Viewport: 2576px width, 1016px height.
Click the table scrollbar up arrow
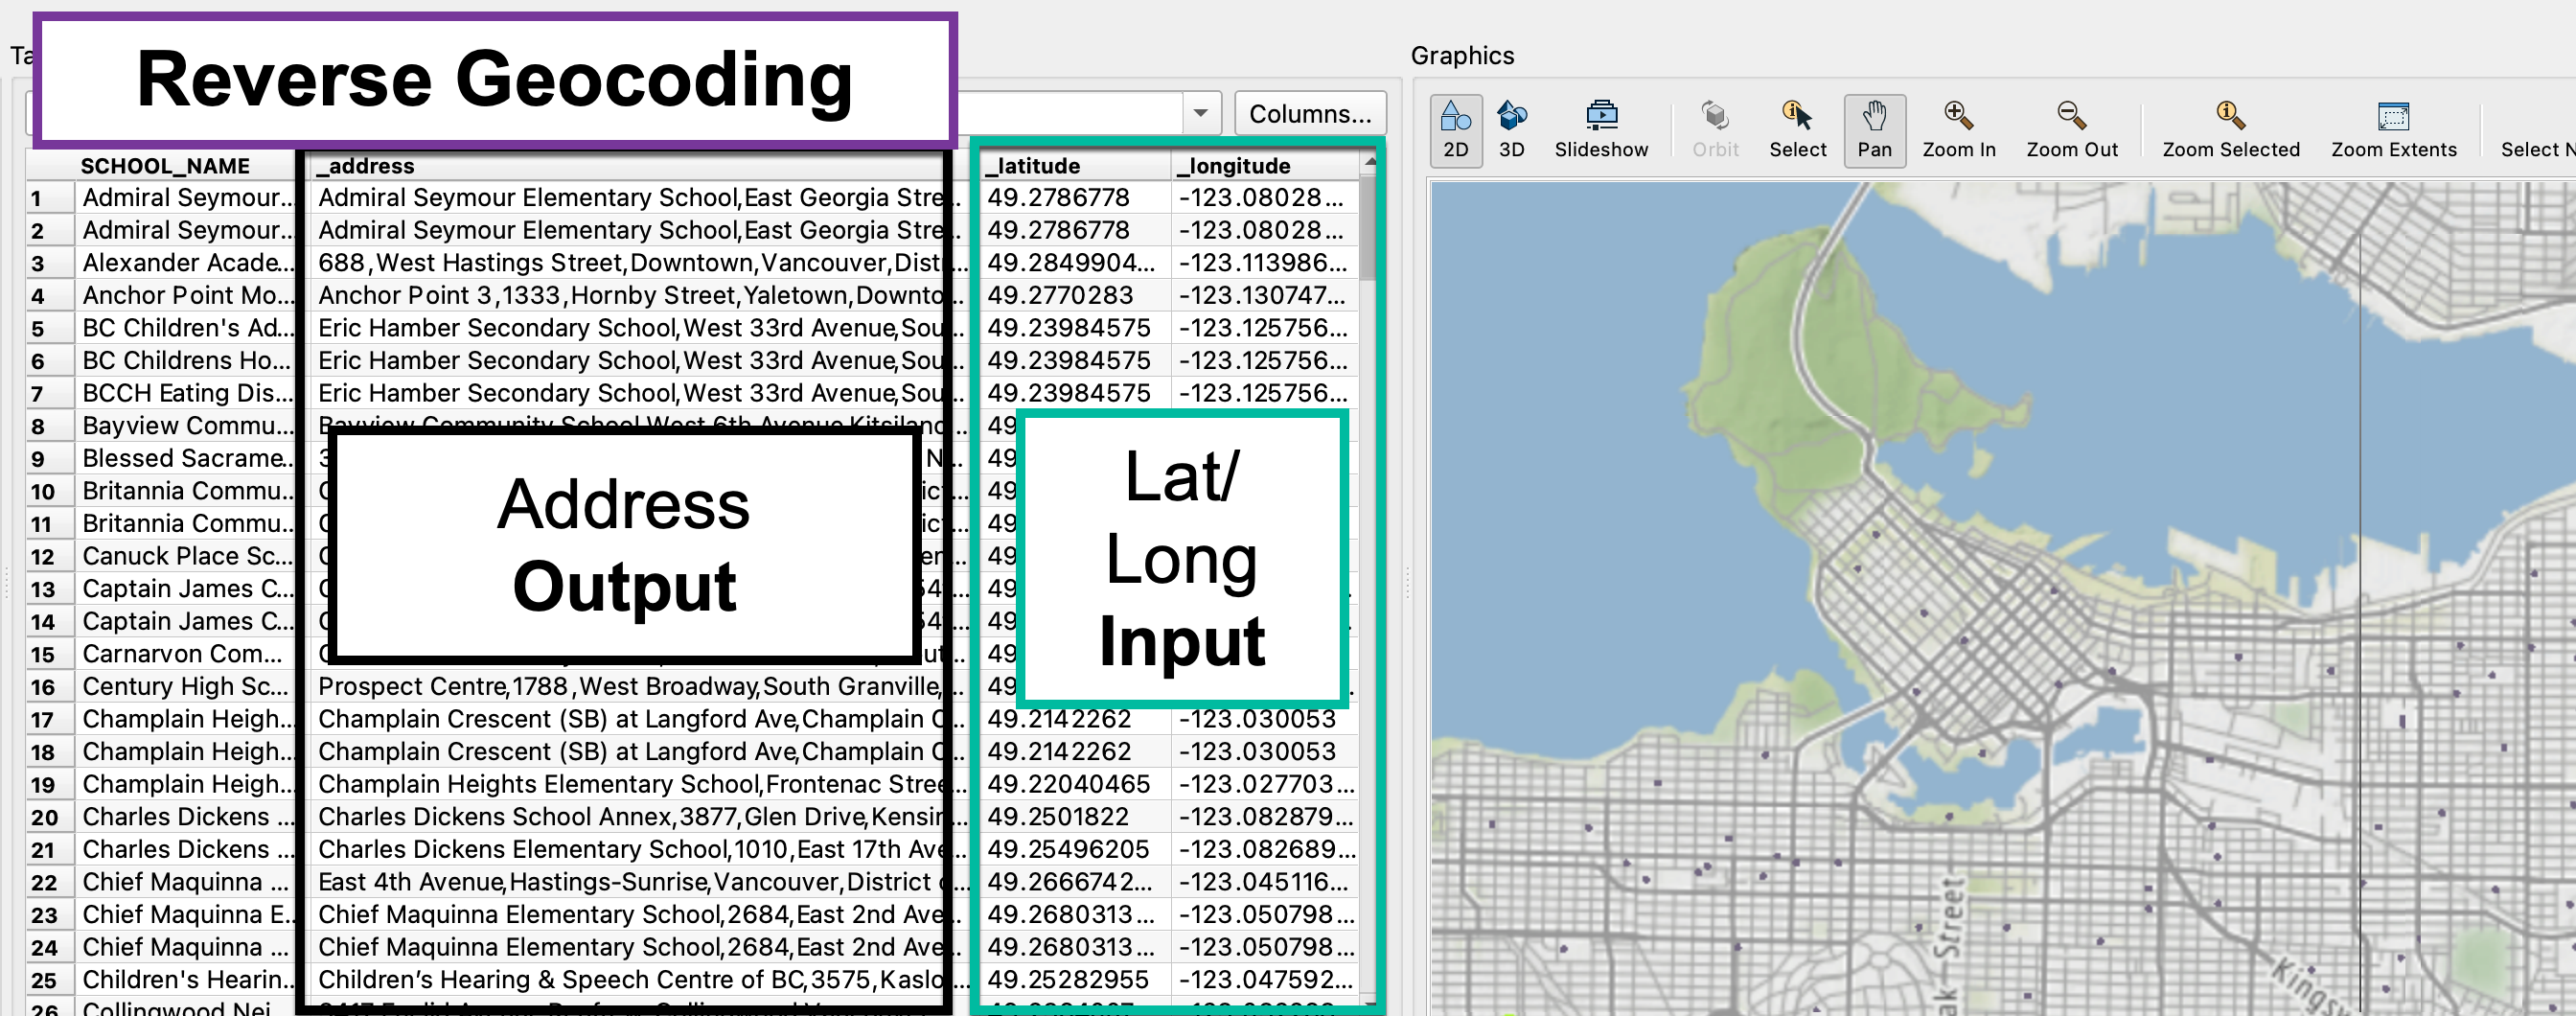point(1370,162)
